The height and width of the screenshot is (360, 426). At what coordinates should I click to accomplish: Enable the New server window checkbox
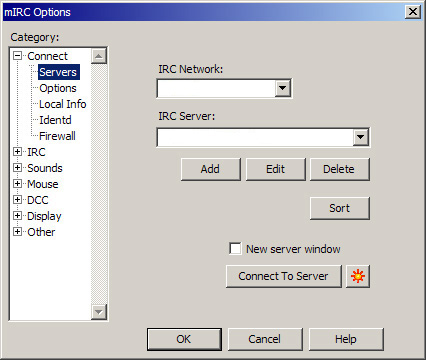(x=235, y=249)
